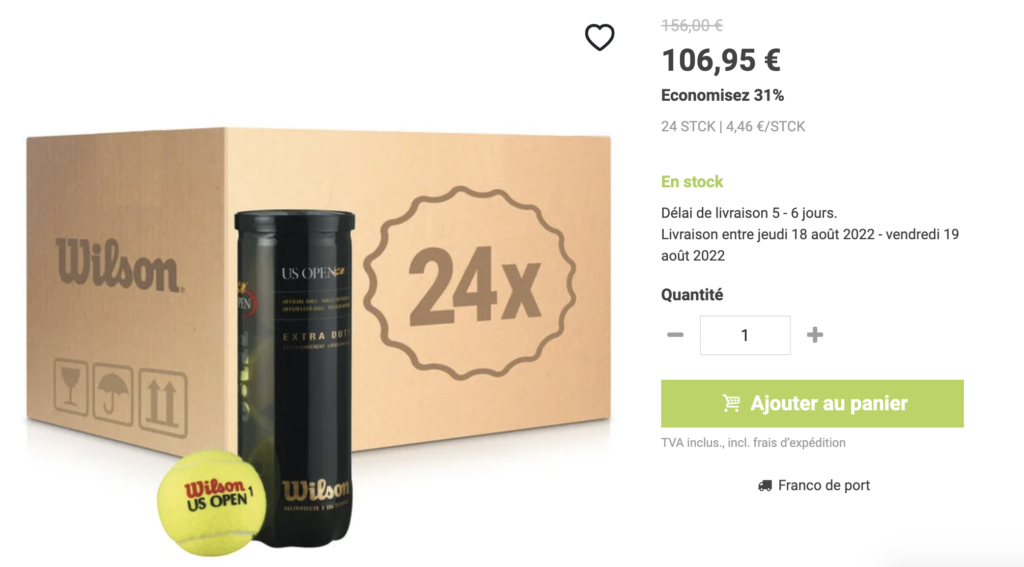Click the Wilson tennis ball can image
The height and width of the screenshot is (567, 1024).
click(x=295, y=378)
